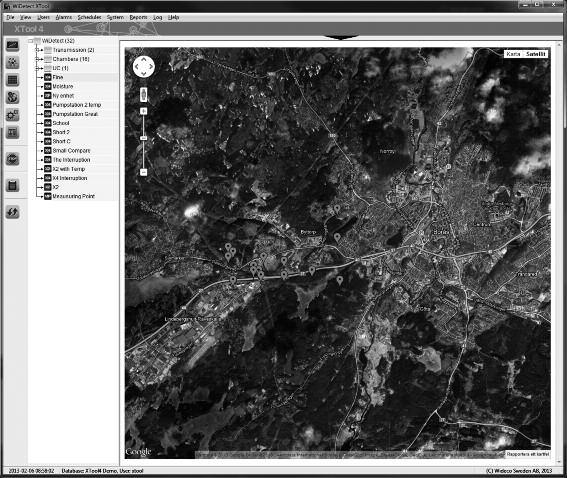567x478 pixels.
Task: Expand the Transmission tree node
Action: coord(37,50)
